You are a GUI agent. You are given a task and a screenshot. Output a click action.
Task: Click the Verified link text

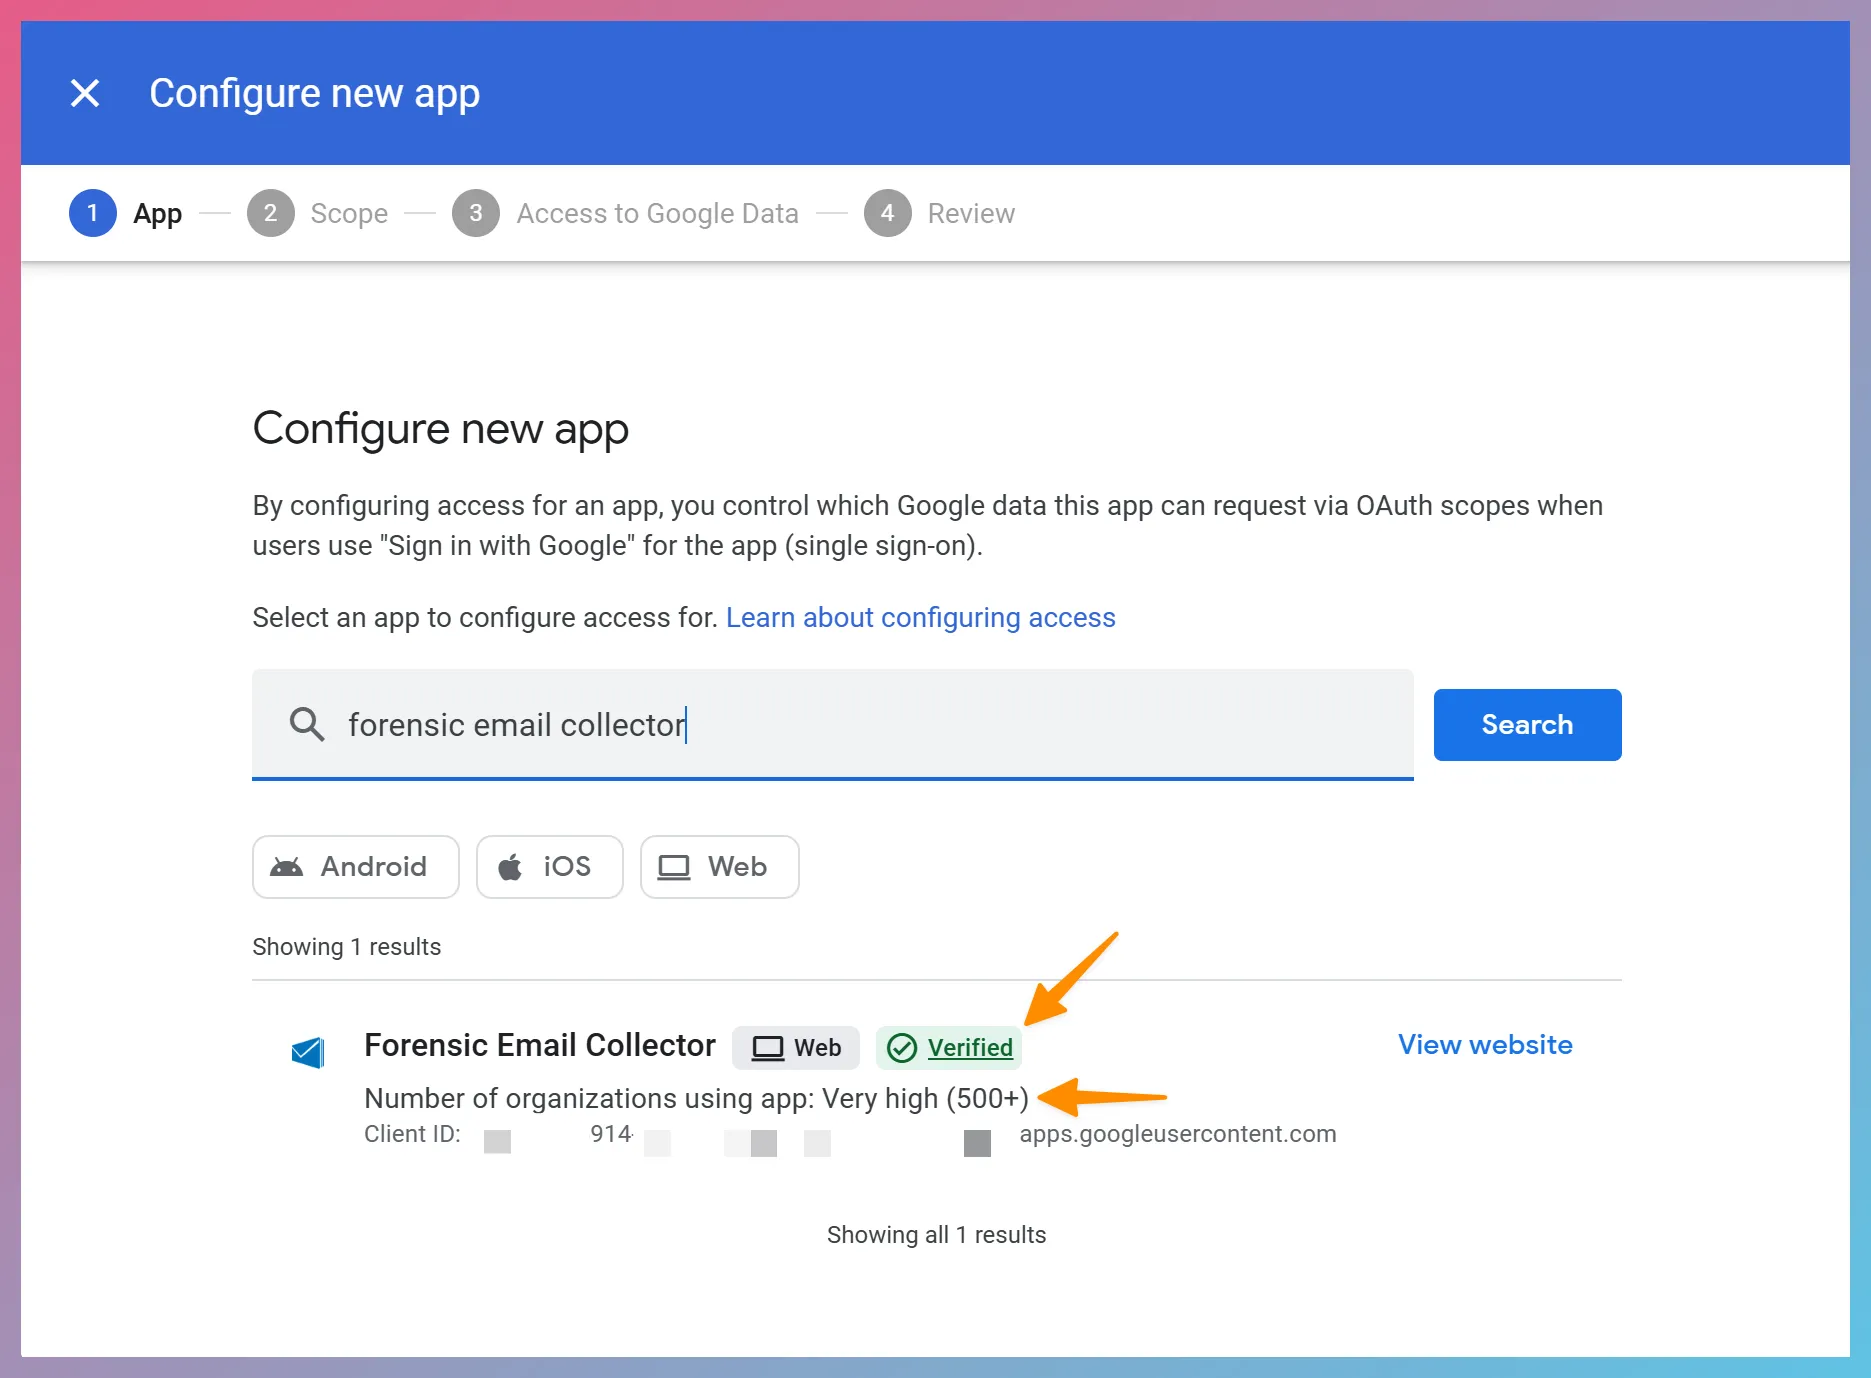(970, 1047)
